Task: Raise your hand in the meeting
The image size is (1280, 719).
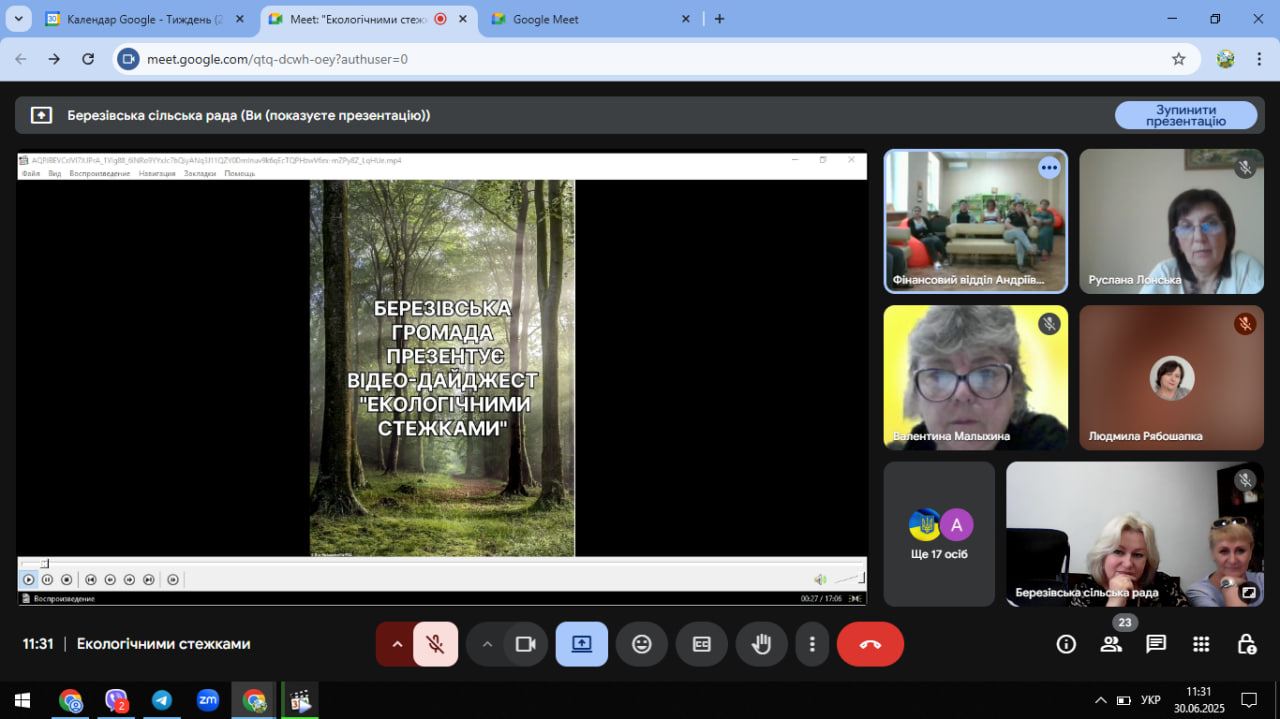Action: [762, 644]
